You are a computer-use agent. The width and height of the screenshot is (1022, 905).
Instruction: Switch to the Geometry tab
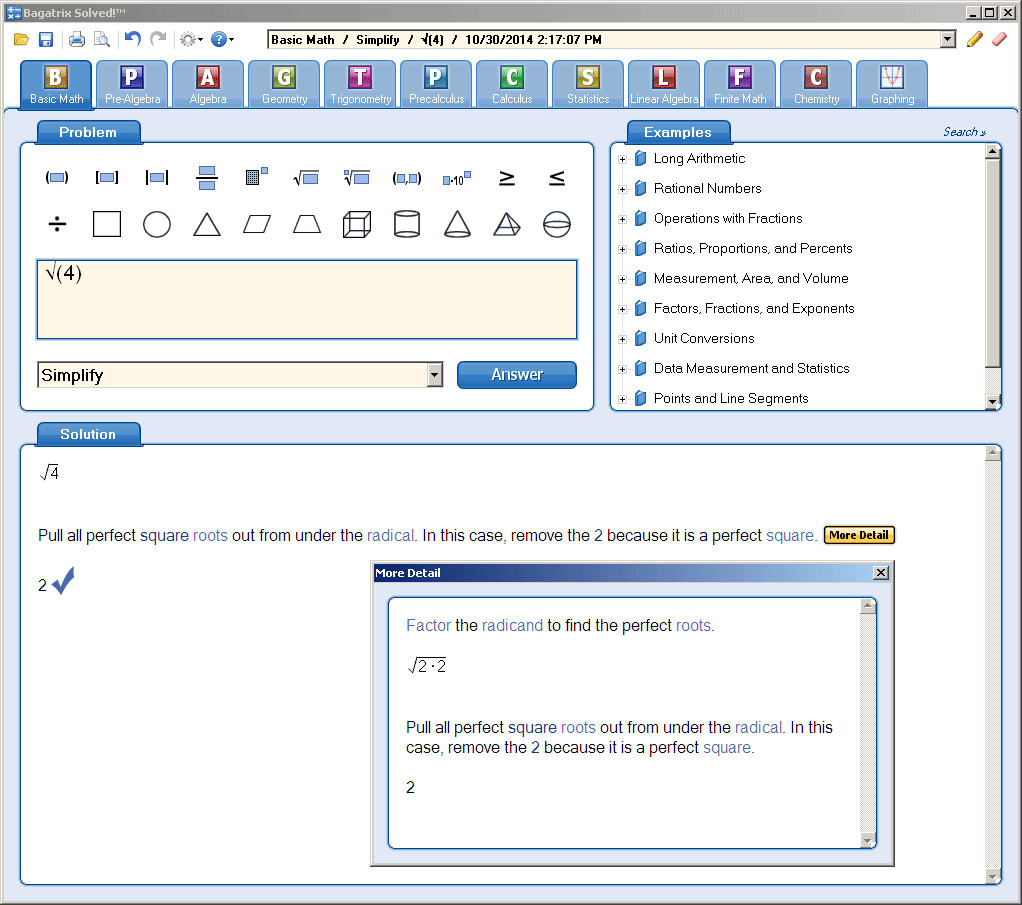[x=284, y=84]
